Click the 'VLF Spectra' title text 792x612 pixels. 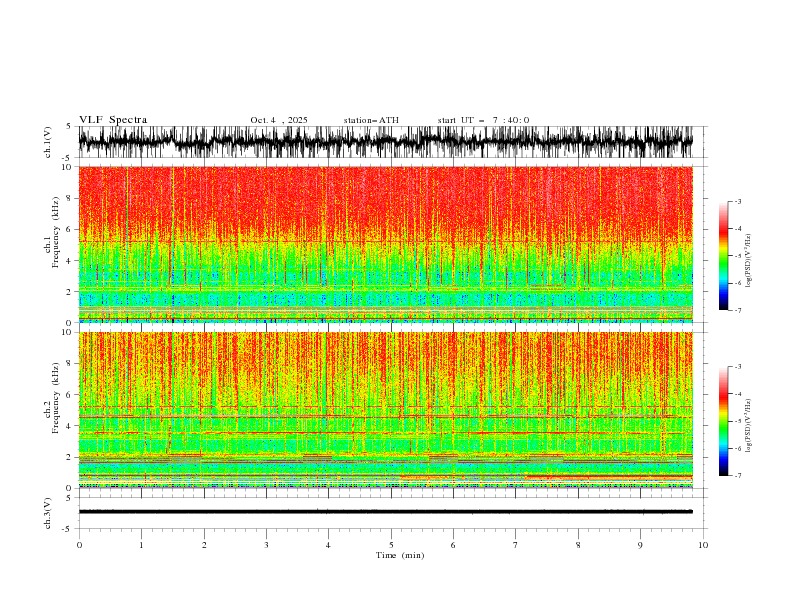[x=113, y=120]
